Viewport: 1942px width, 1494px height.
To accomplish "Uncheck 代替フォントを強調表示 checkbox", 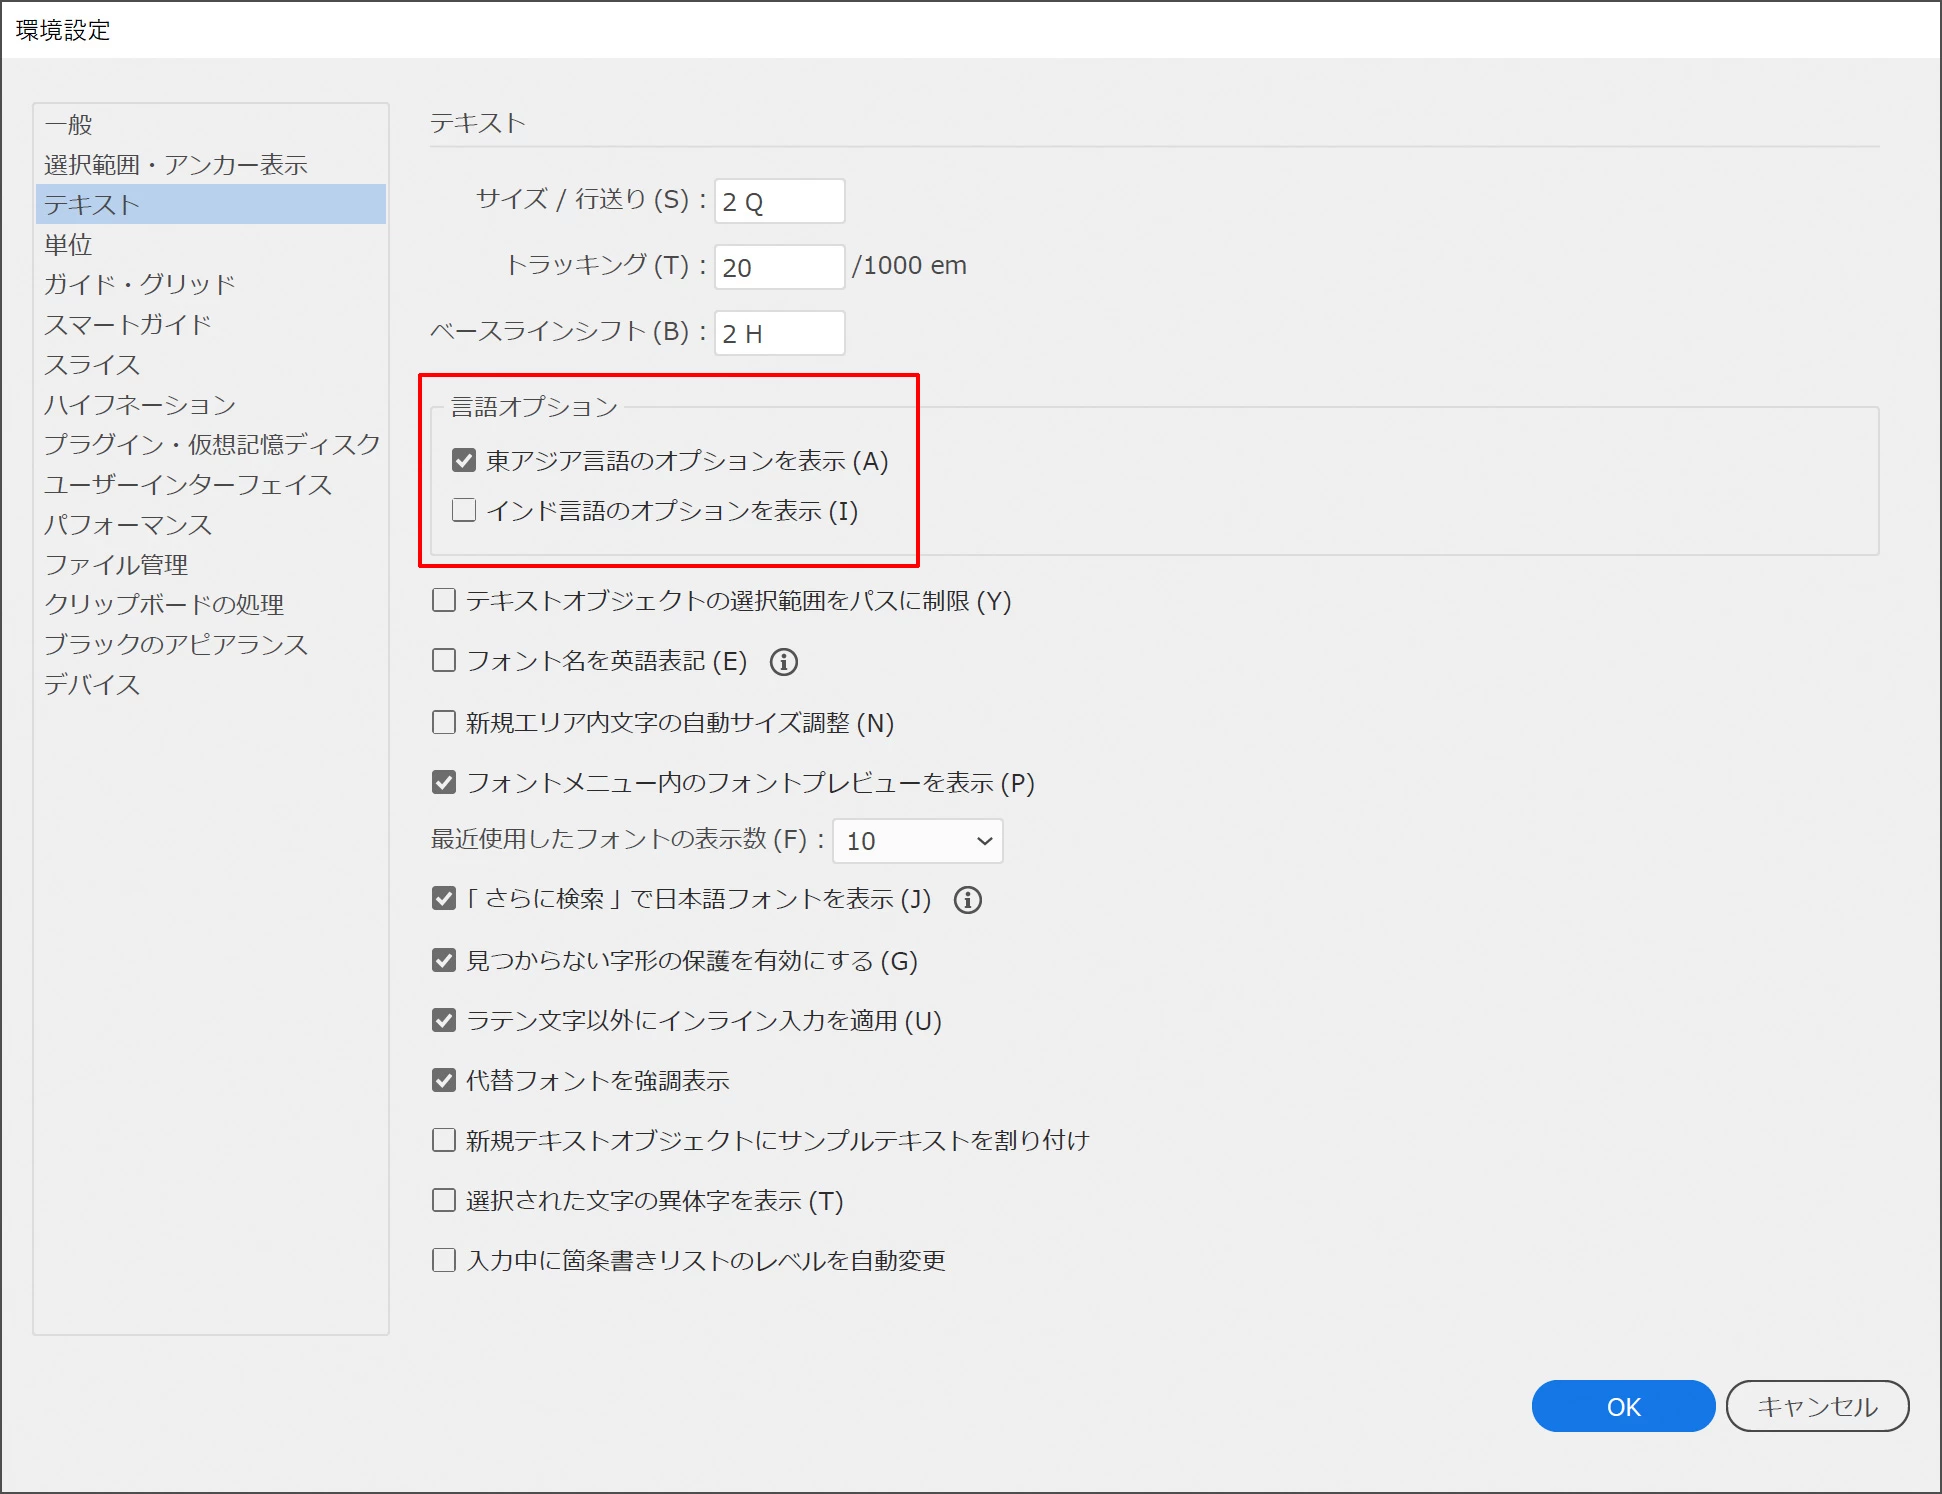I will click(x=444, y=1081).
